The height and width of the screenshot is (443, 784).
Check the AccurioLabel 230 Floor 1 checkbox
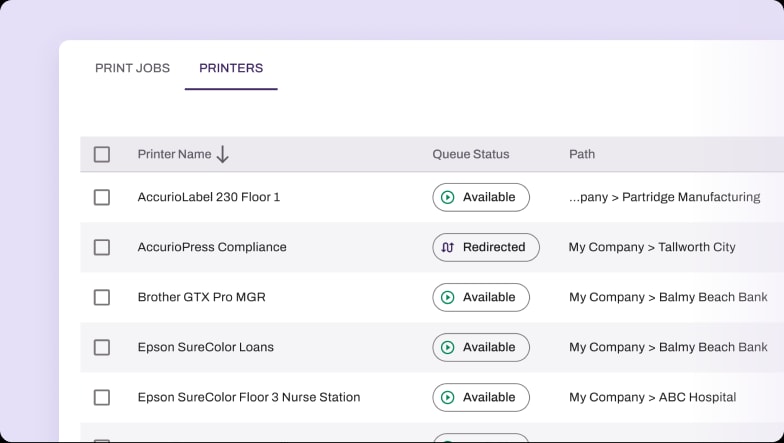click(102, 197)
